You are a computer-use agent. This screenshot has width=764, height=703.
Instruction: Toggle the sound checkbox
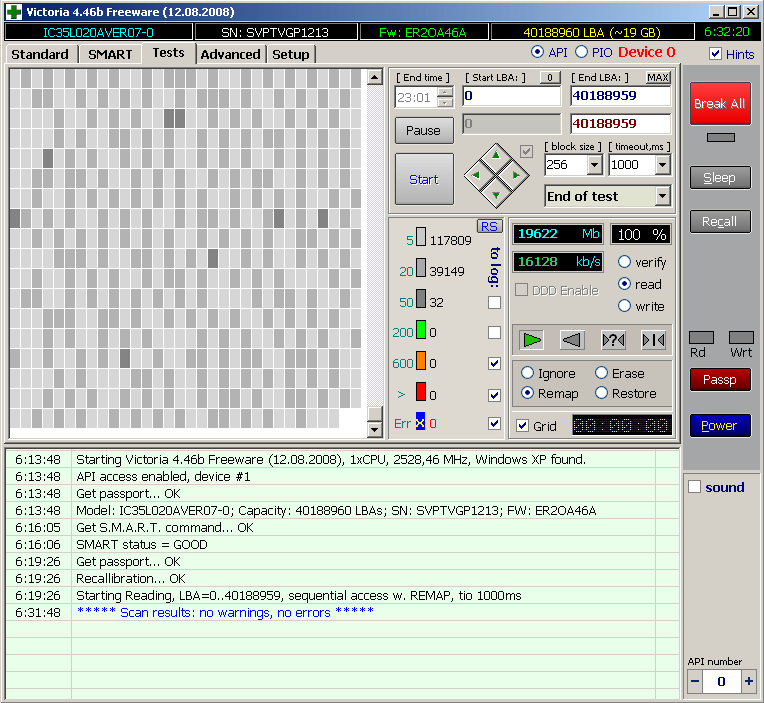[x=694, y=487]
